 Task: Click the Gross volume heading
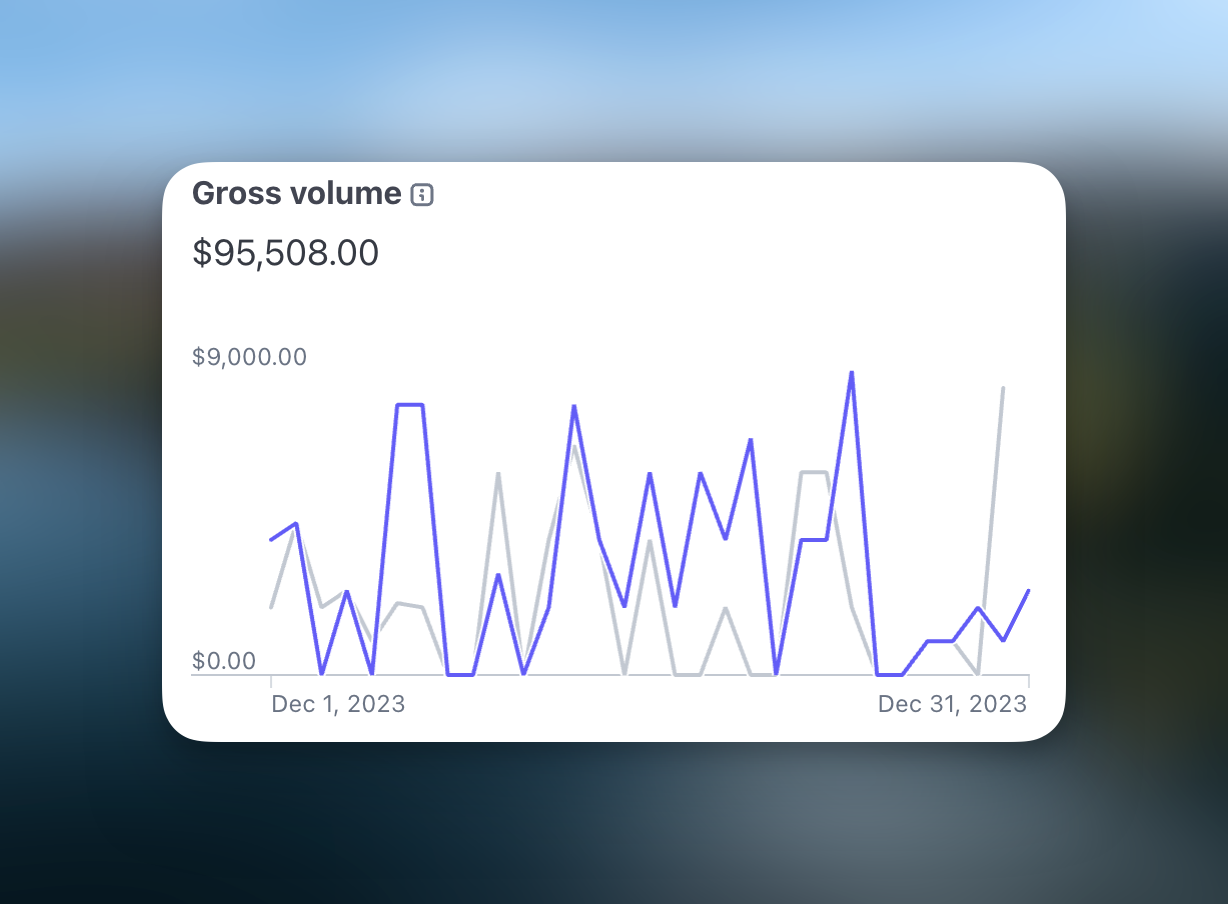tap(296, 193)
